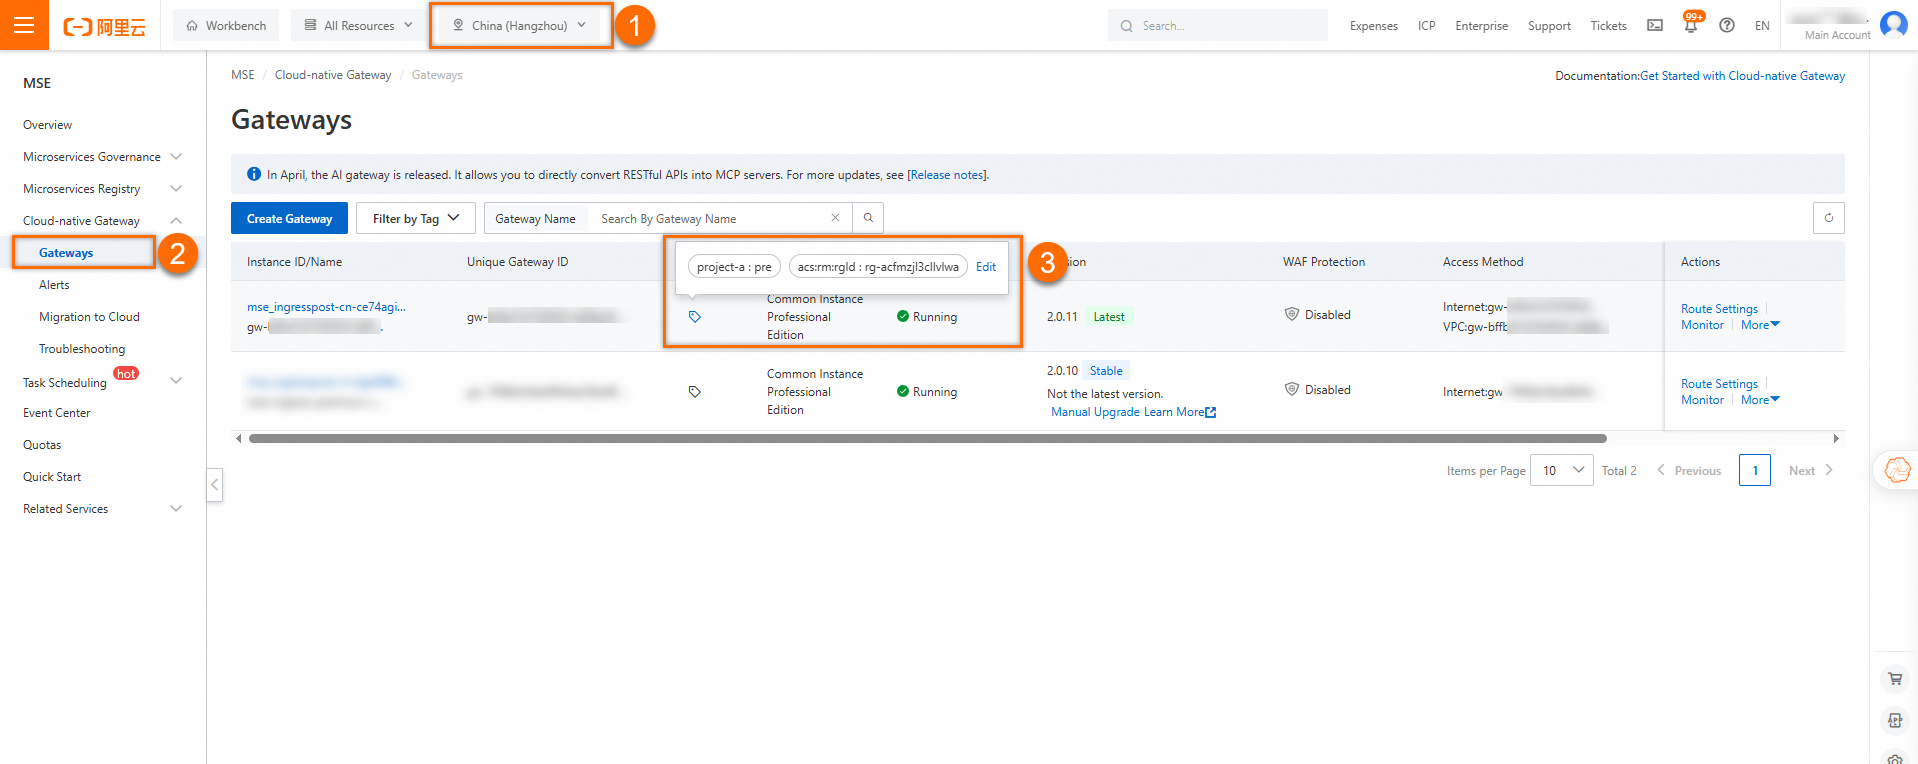Open Migration to Cloud page
This screenshot has width=1918, height=764.
[89, 317]
